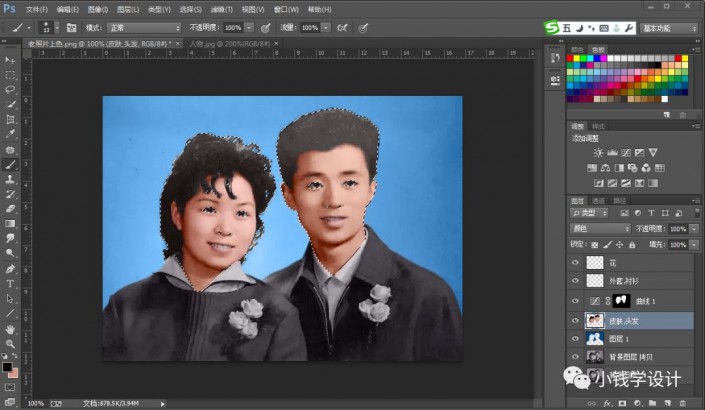Expand the 基本功能 workspace dropdown
Viewport: 705px width, 410px height.
[669, 28]
